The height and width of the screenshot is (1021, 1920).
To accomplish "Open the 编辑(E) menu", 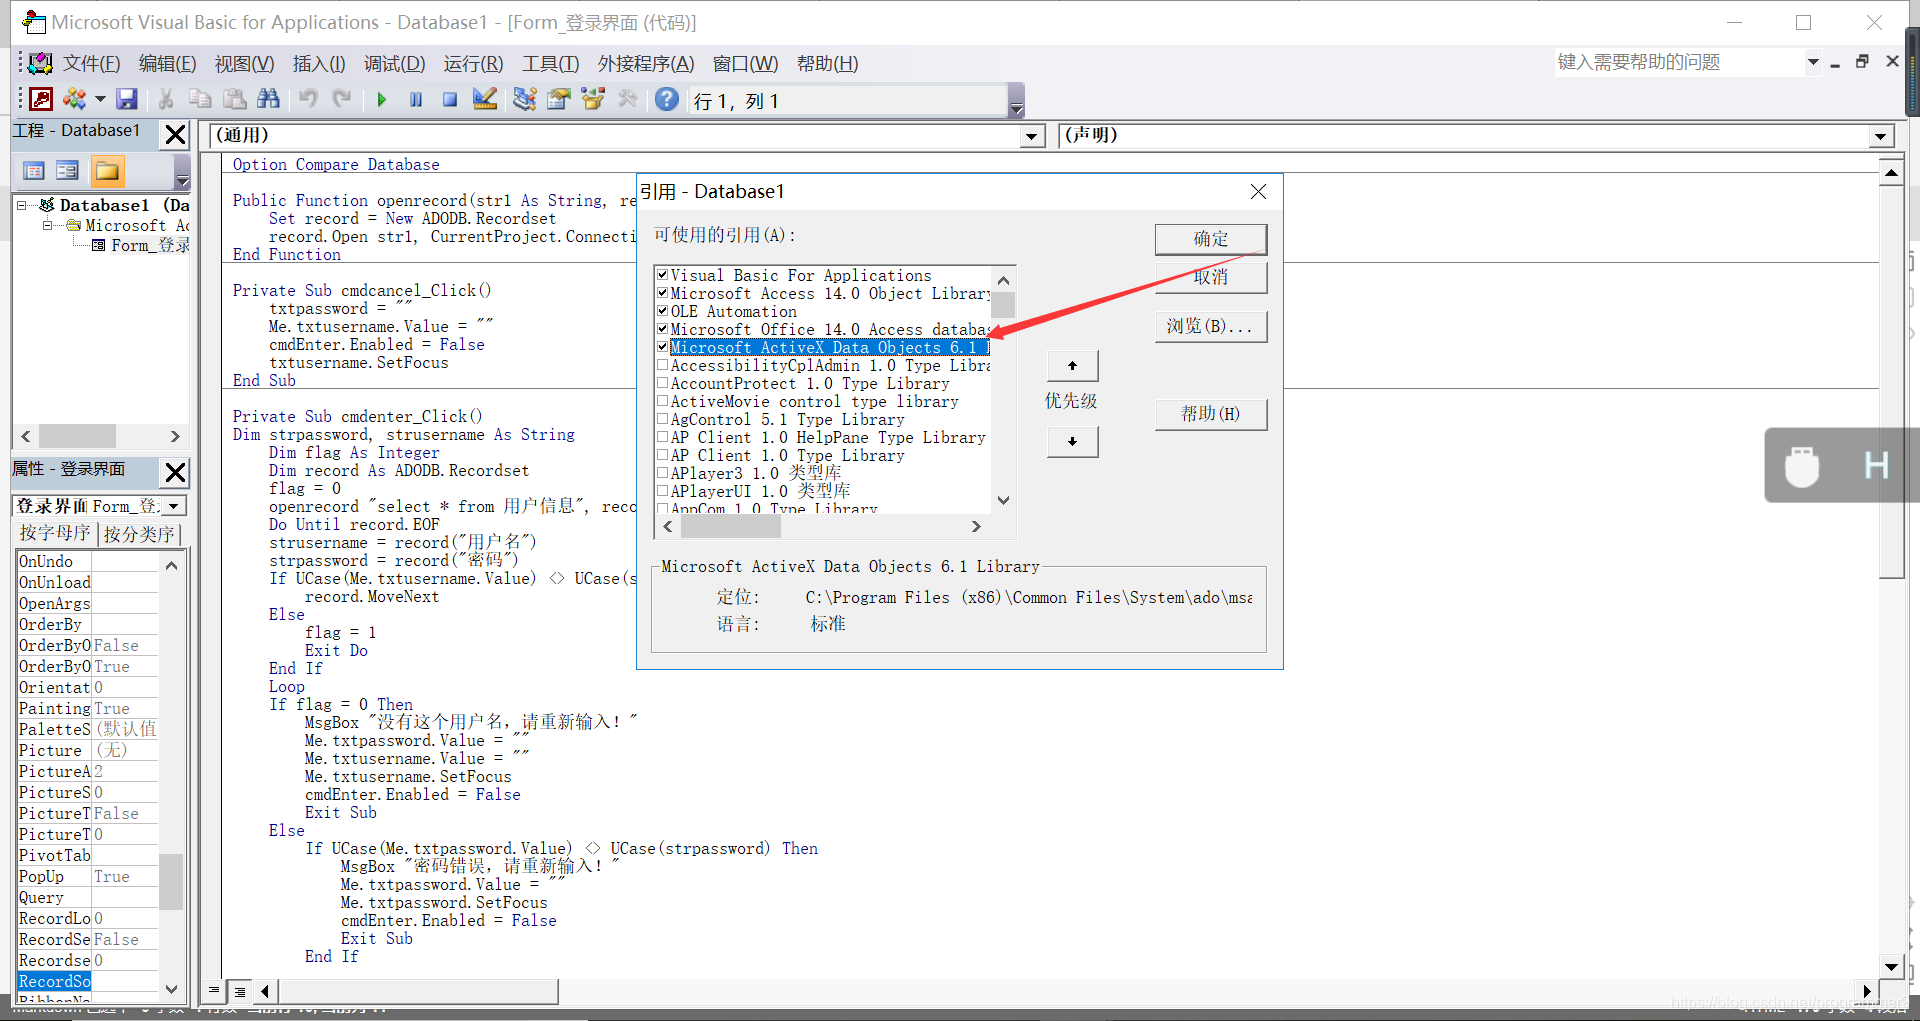I will 167,64.
